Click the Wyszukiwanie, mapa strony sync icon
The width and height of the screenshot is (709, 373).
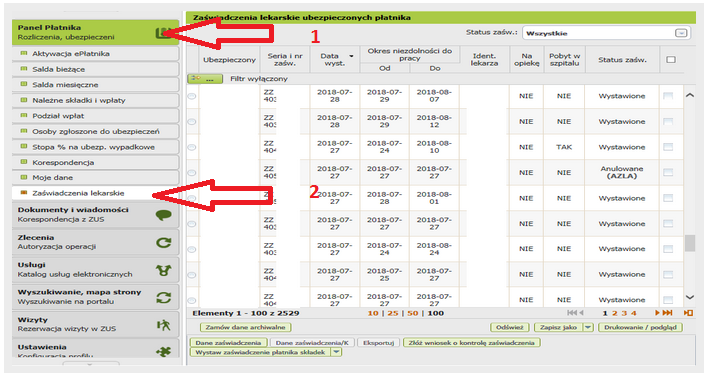(x=164, y=297)
